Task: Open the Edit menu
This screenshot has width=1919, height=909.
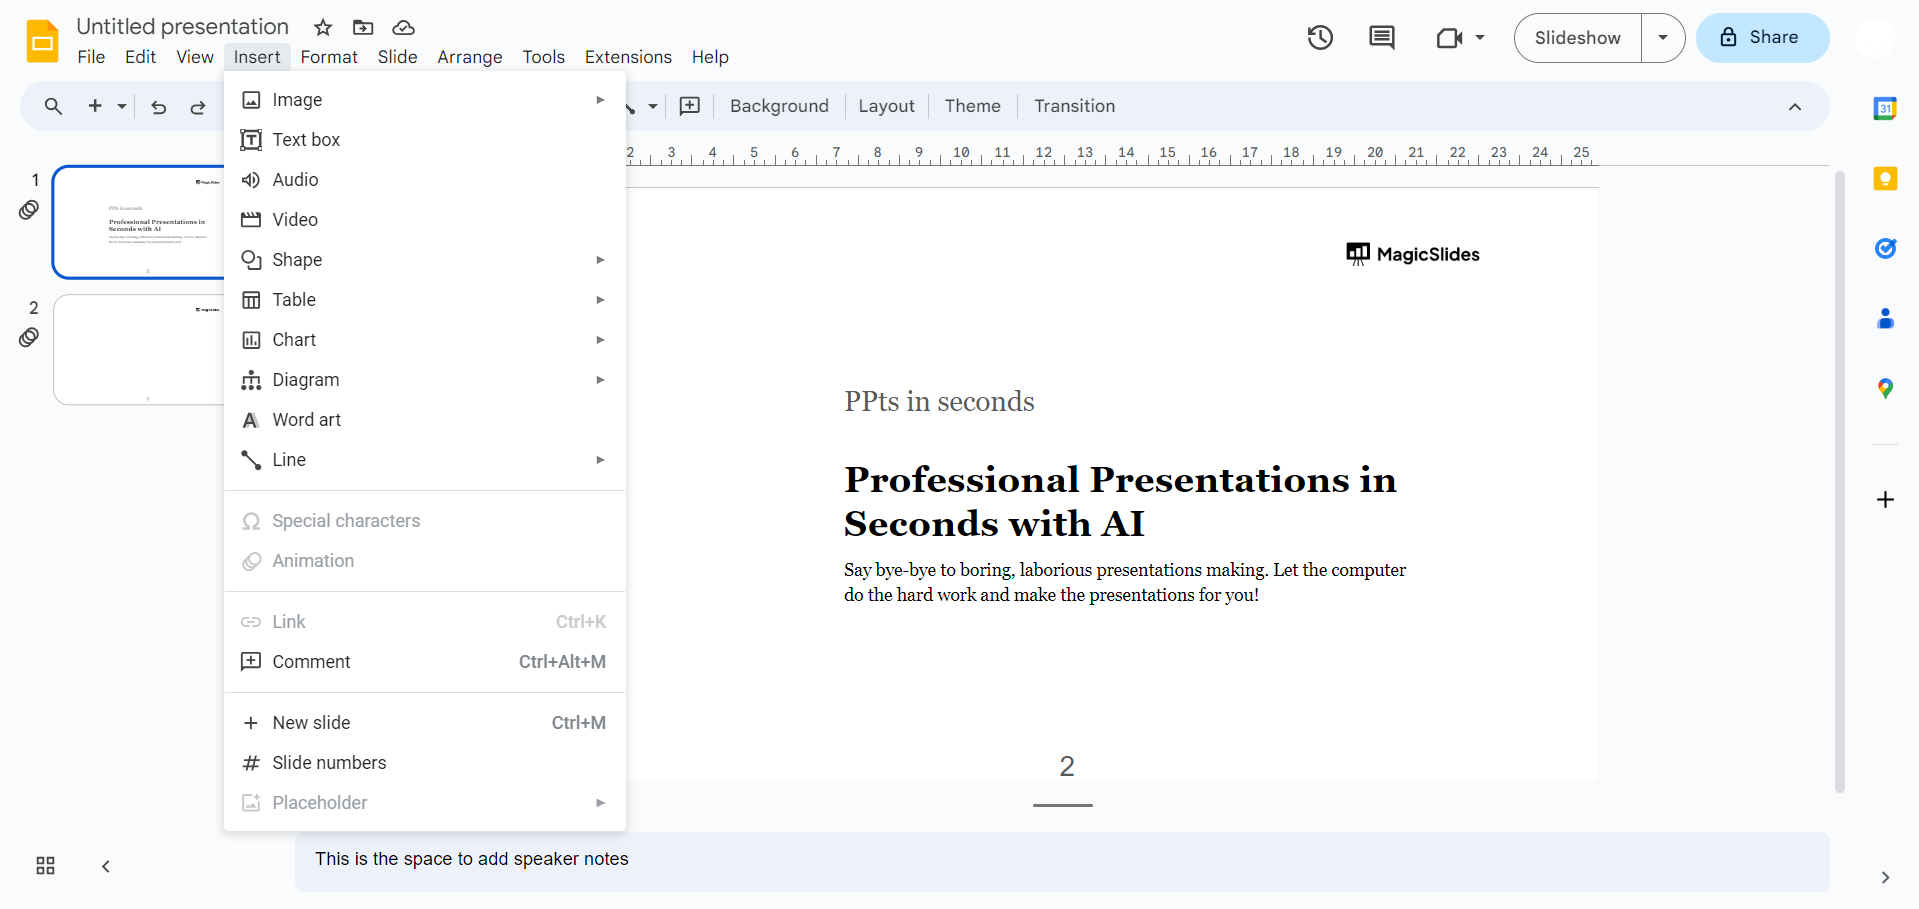Action: point(140,57)
